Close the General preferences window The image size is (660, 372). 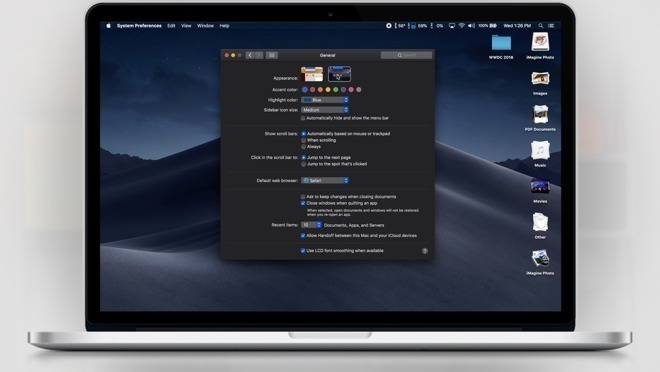[226, 55]
